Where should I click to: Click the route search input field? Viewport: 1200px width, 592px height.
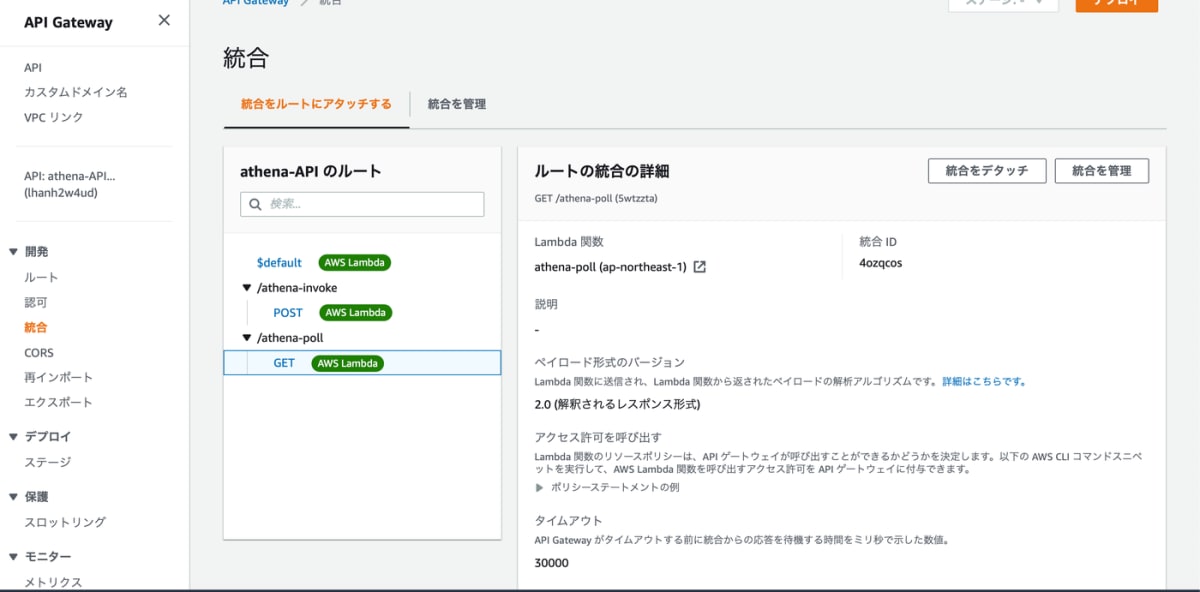pyautogui.click(x=362, y=204)
